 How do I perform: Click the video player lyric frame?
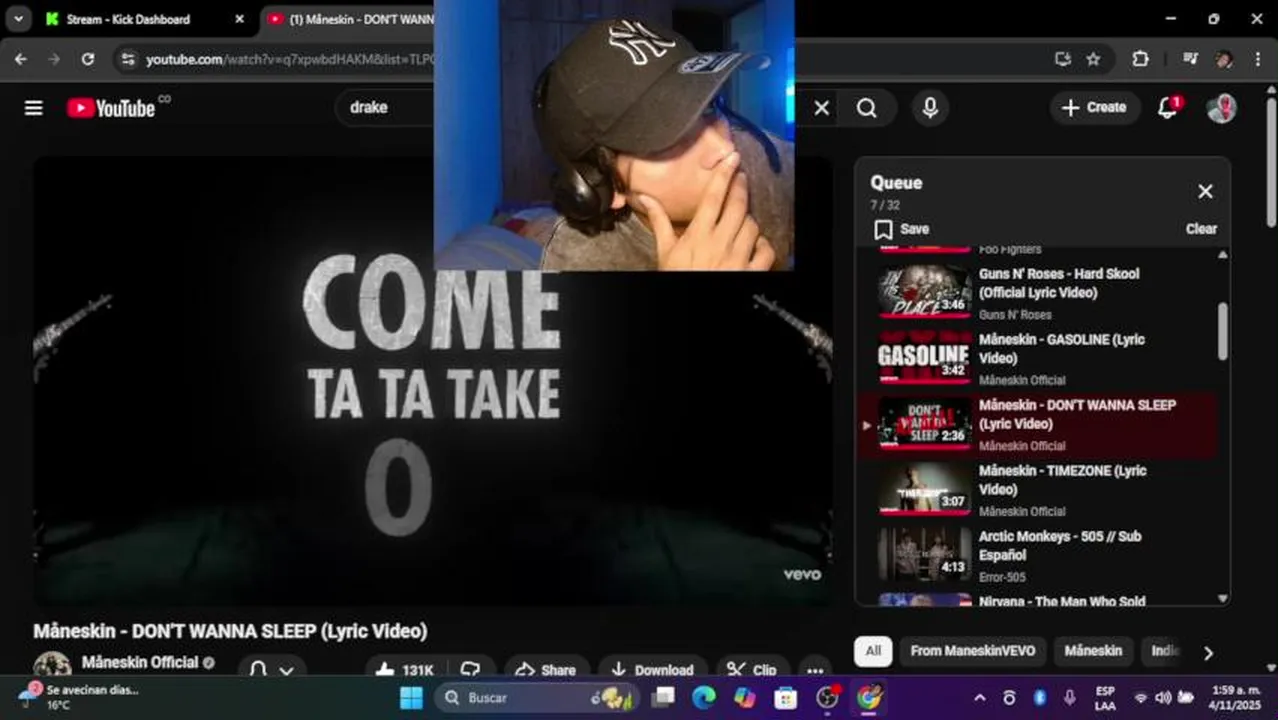click(433, 380)
